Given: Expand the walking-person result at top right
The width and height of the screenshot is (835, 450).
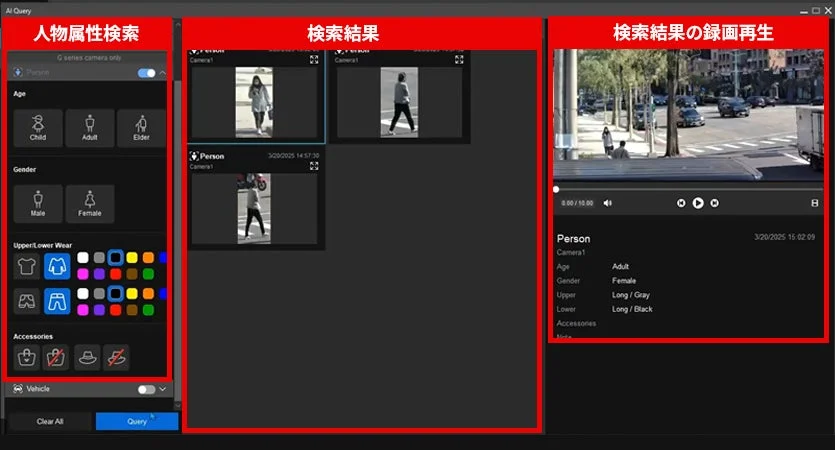Looking at the screenshot, I should coord(459,60).
